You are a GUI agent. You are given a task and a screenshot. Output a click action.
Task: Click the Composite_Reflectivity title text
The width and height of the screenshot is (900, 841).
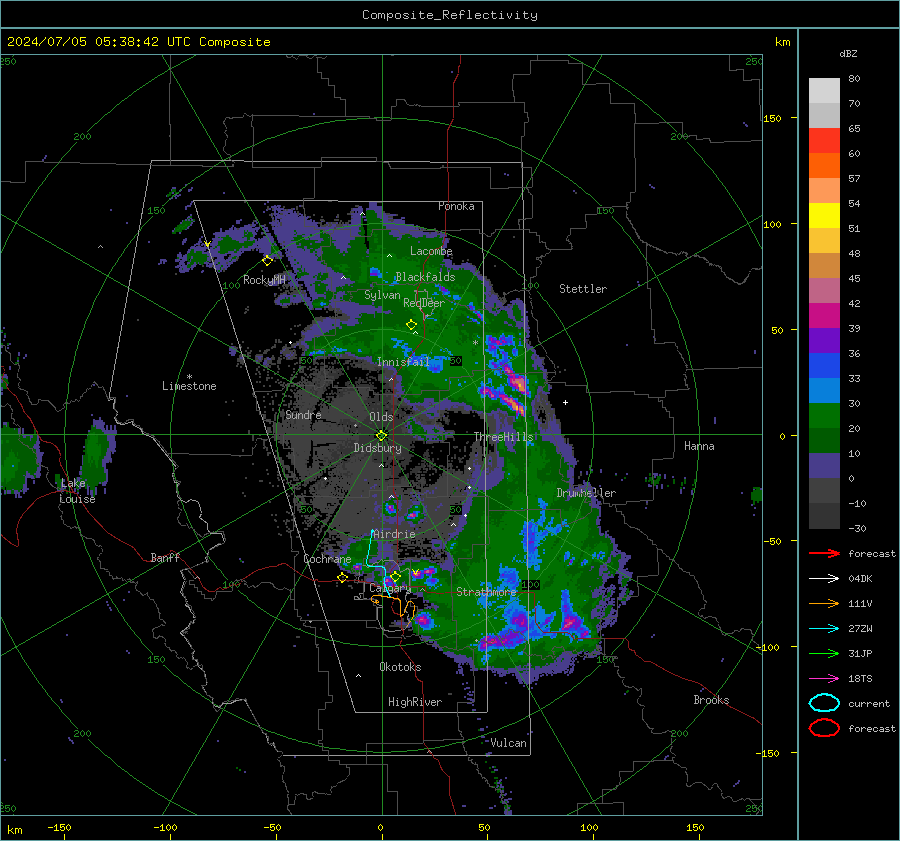pos(449,15)
